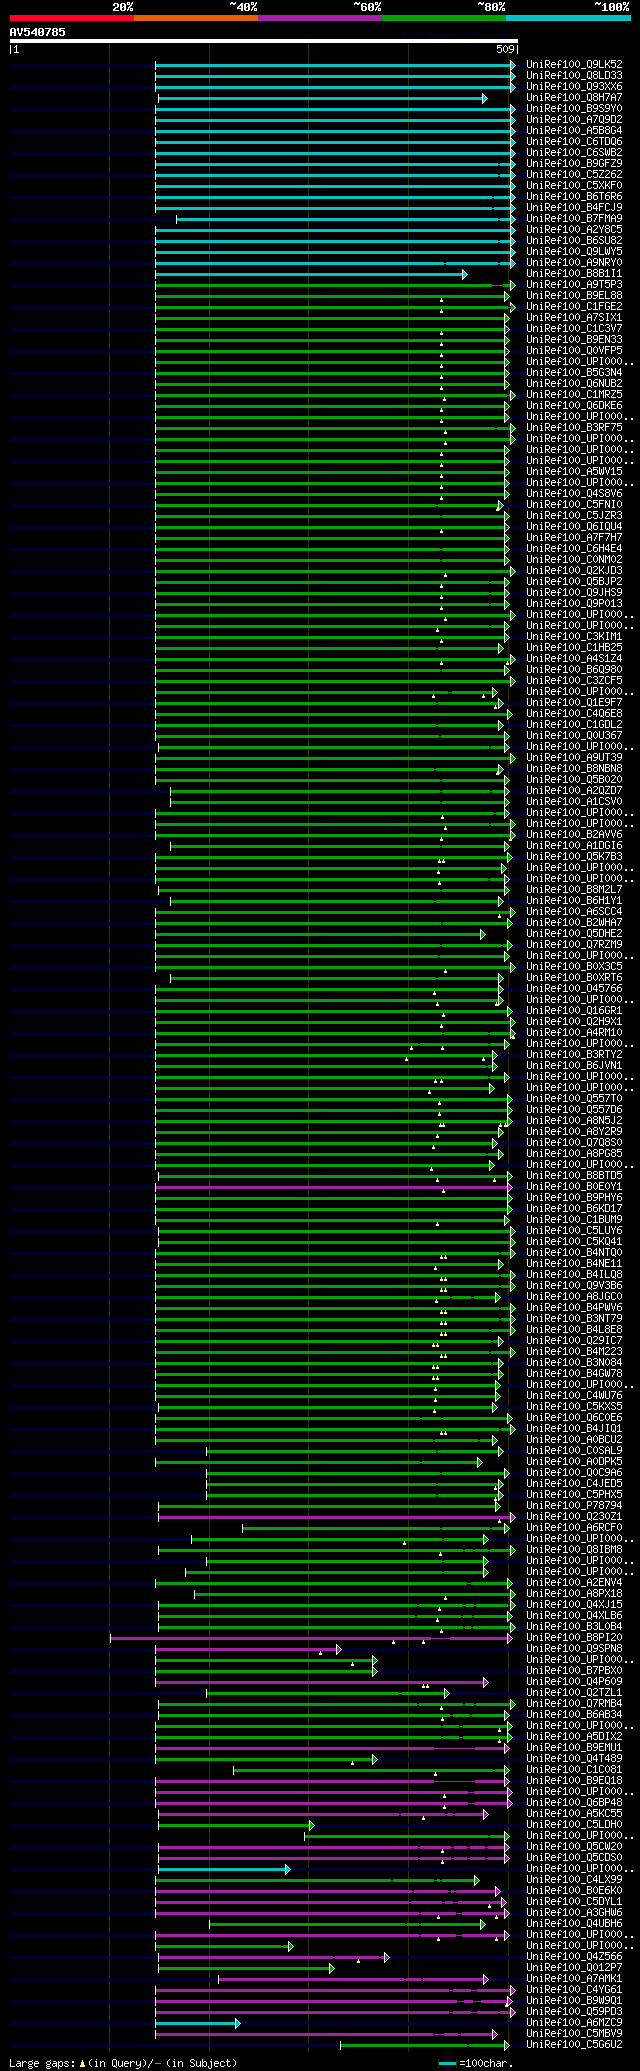Click UniRef100_B8PI20 label
Viewport: 640px width, 2071px height.
pos(574,1637)
